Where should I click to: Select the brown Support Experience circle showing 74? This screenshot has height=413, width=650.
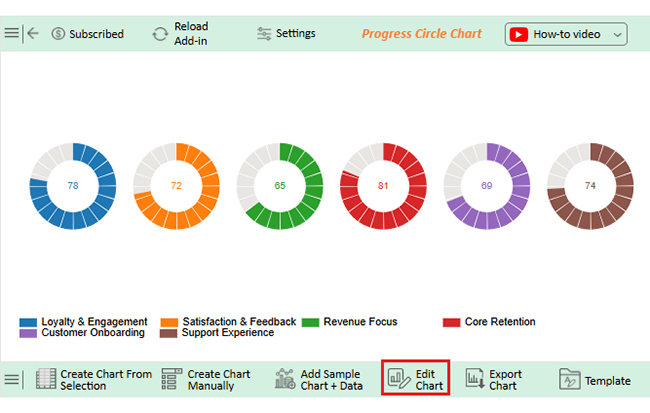[x=590, y=186]
